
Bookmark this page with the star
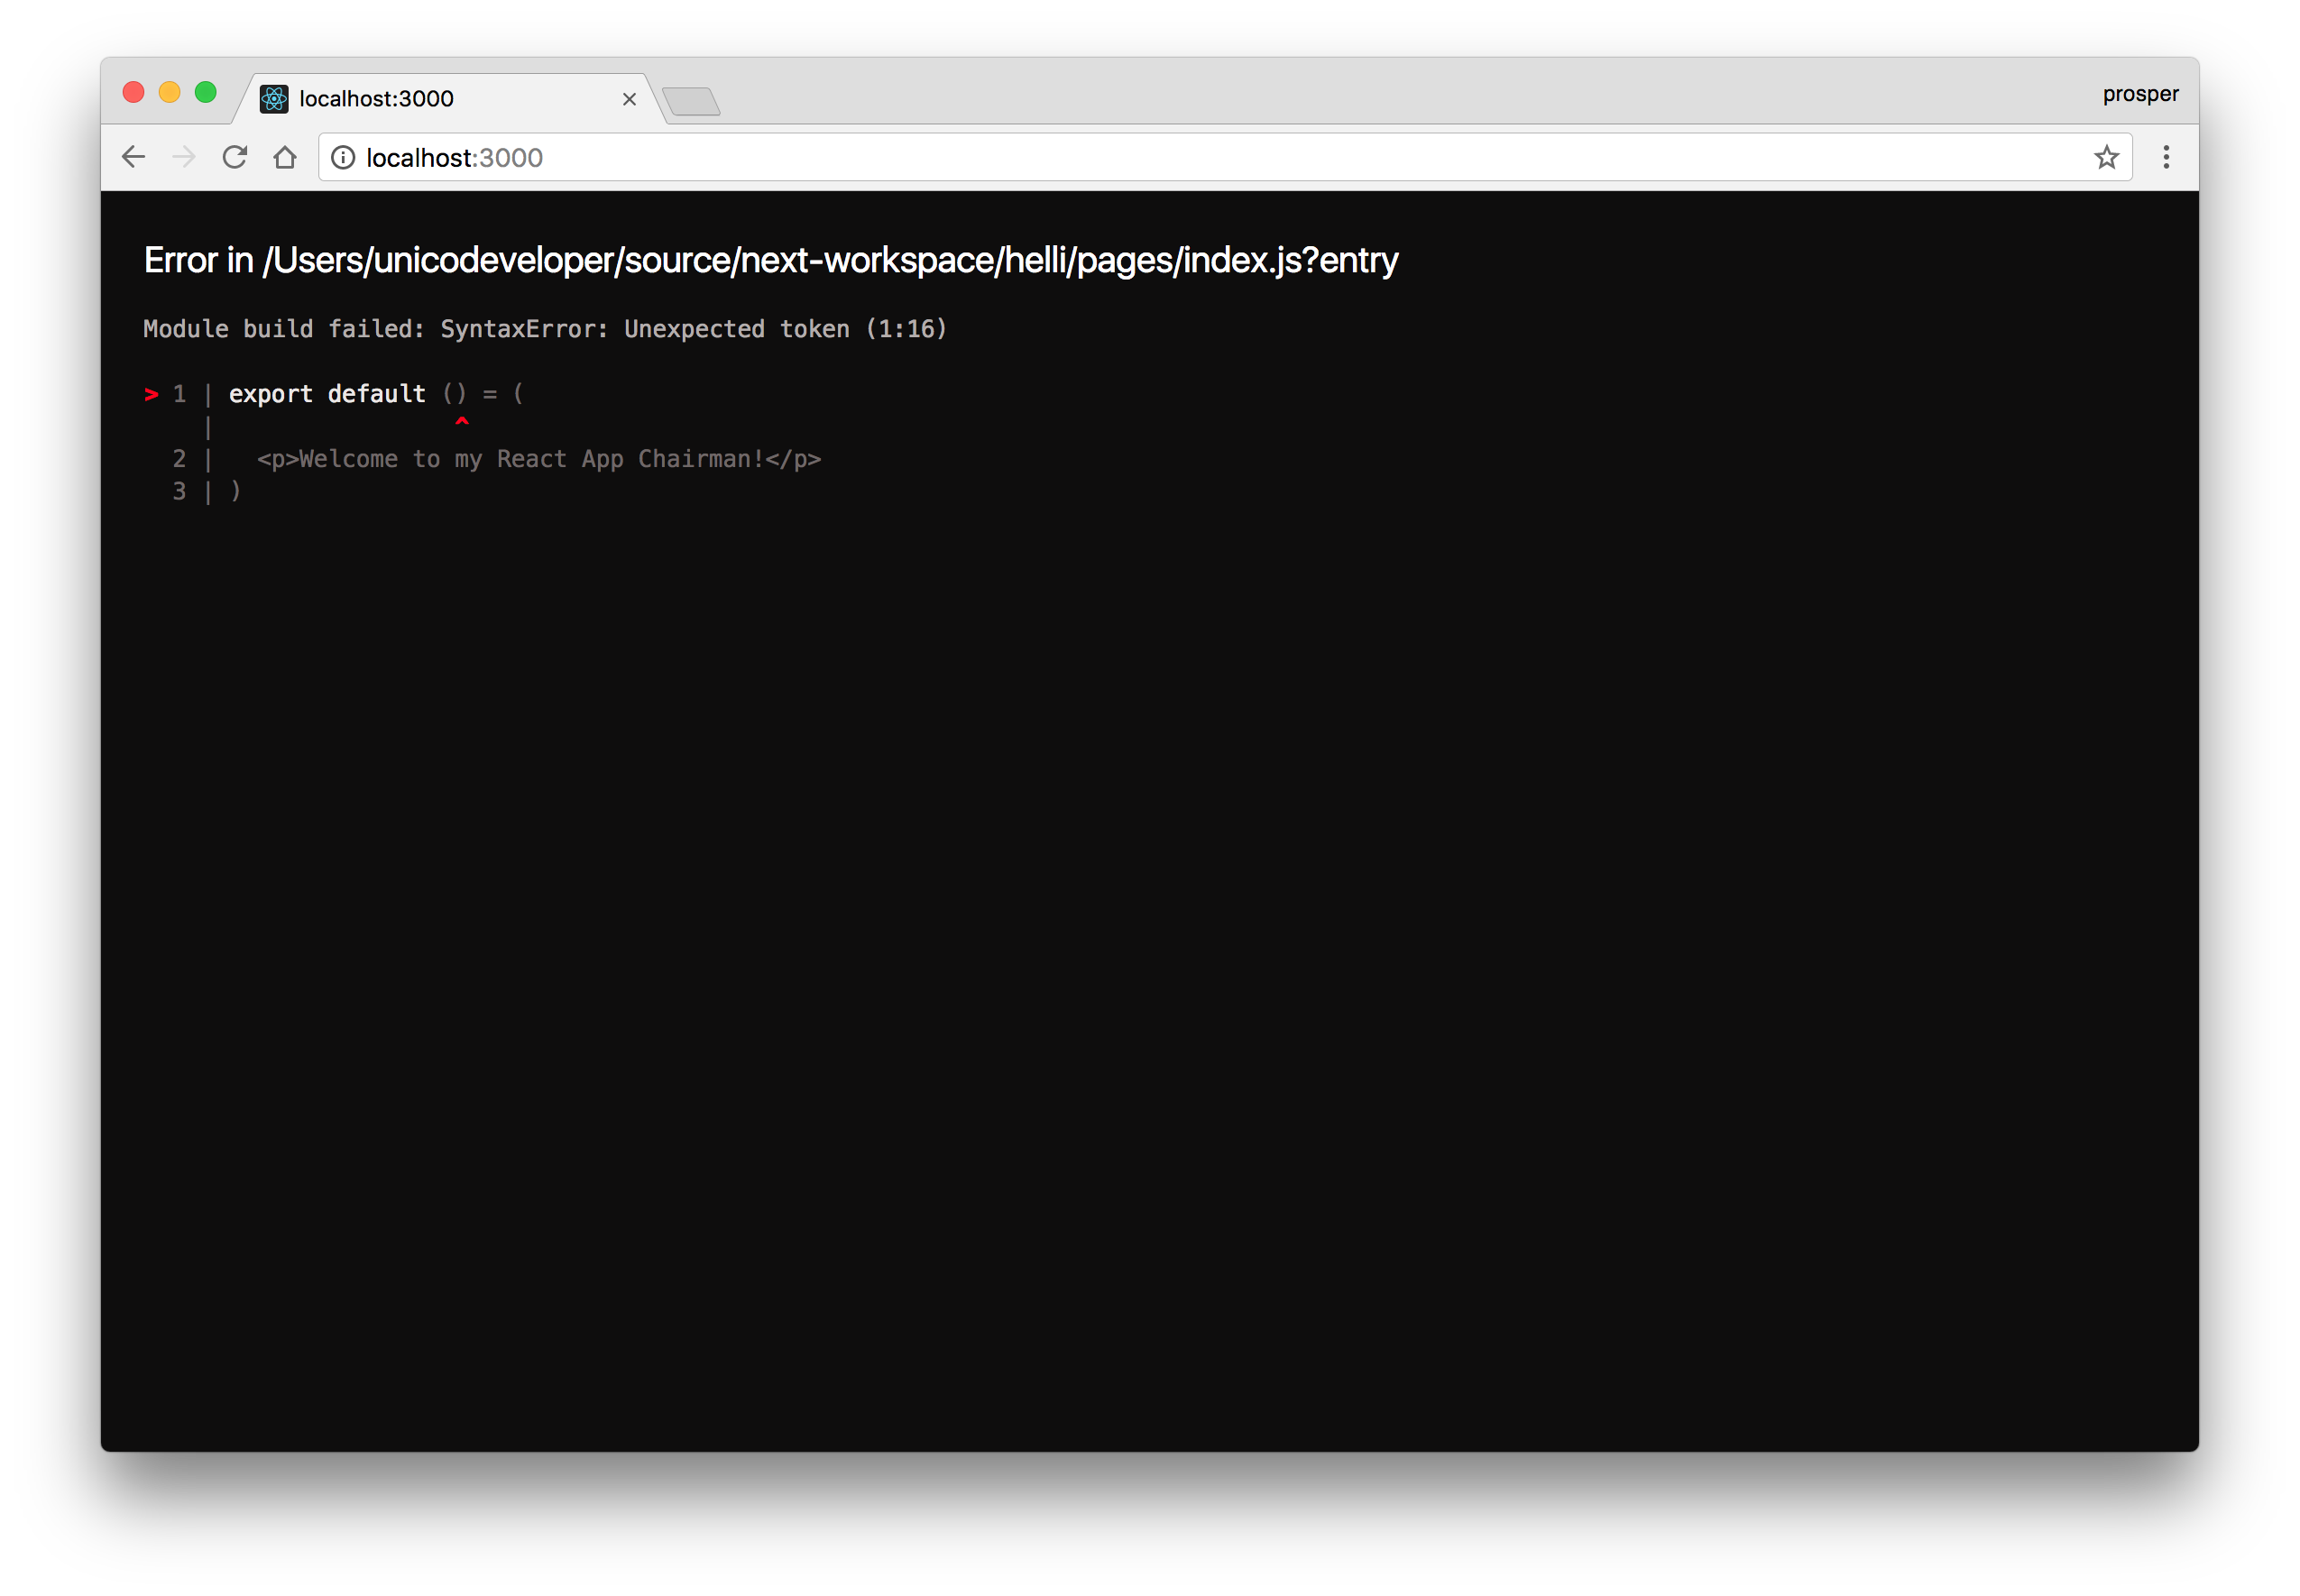(x=2107, y=157)
